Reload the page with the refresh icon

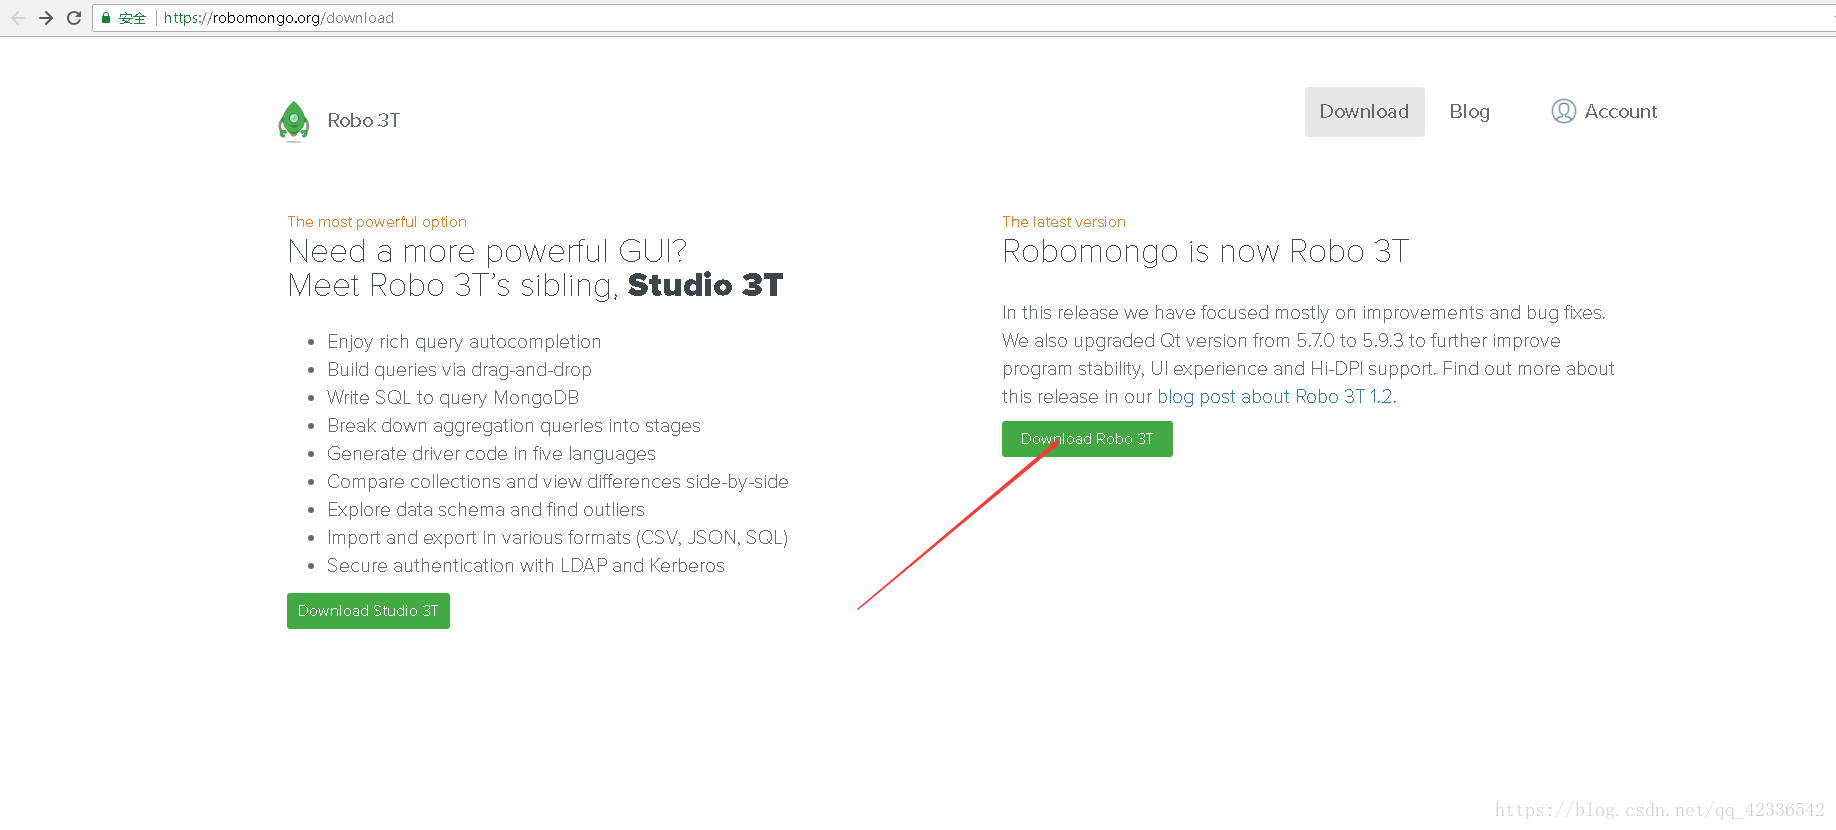(74, 18)
